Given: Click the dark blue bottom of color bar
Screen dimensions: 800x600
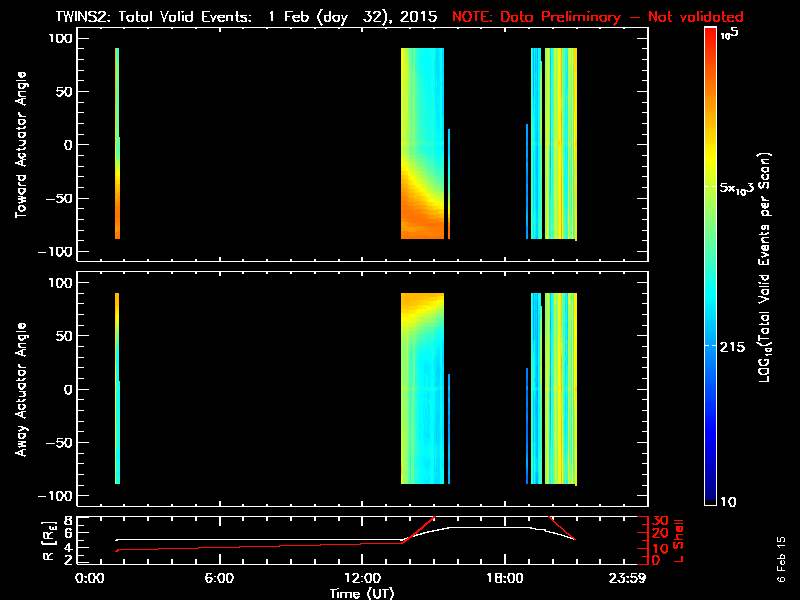Looking at the screenshot, I should tap(711, 495).
